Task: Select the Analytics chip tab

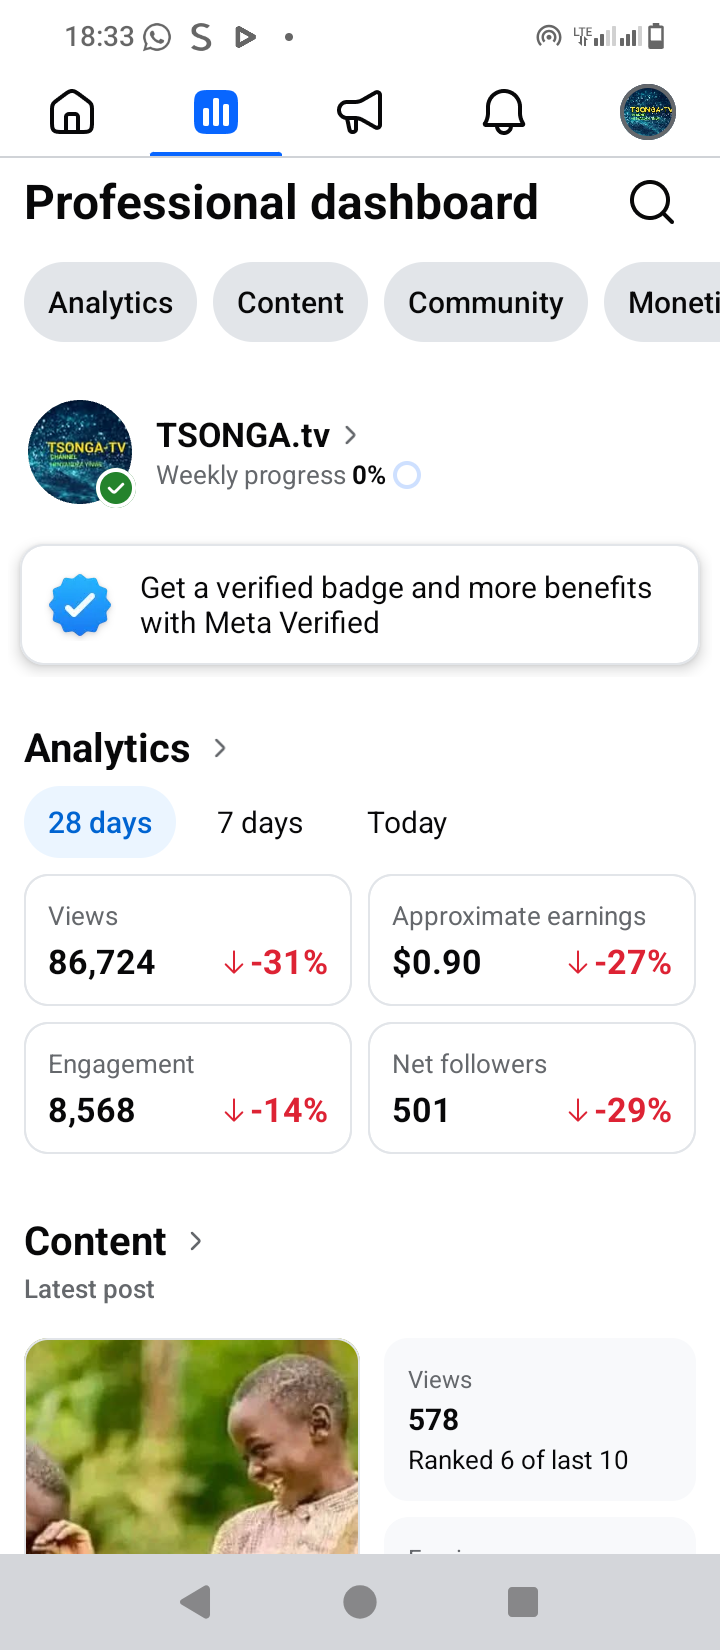Action: (x=111, y=302)
